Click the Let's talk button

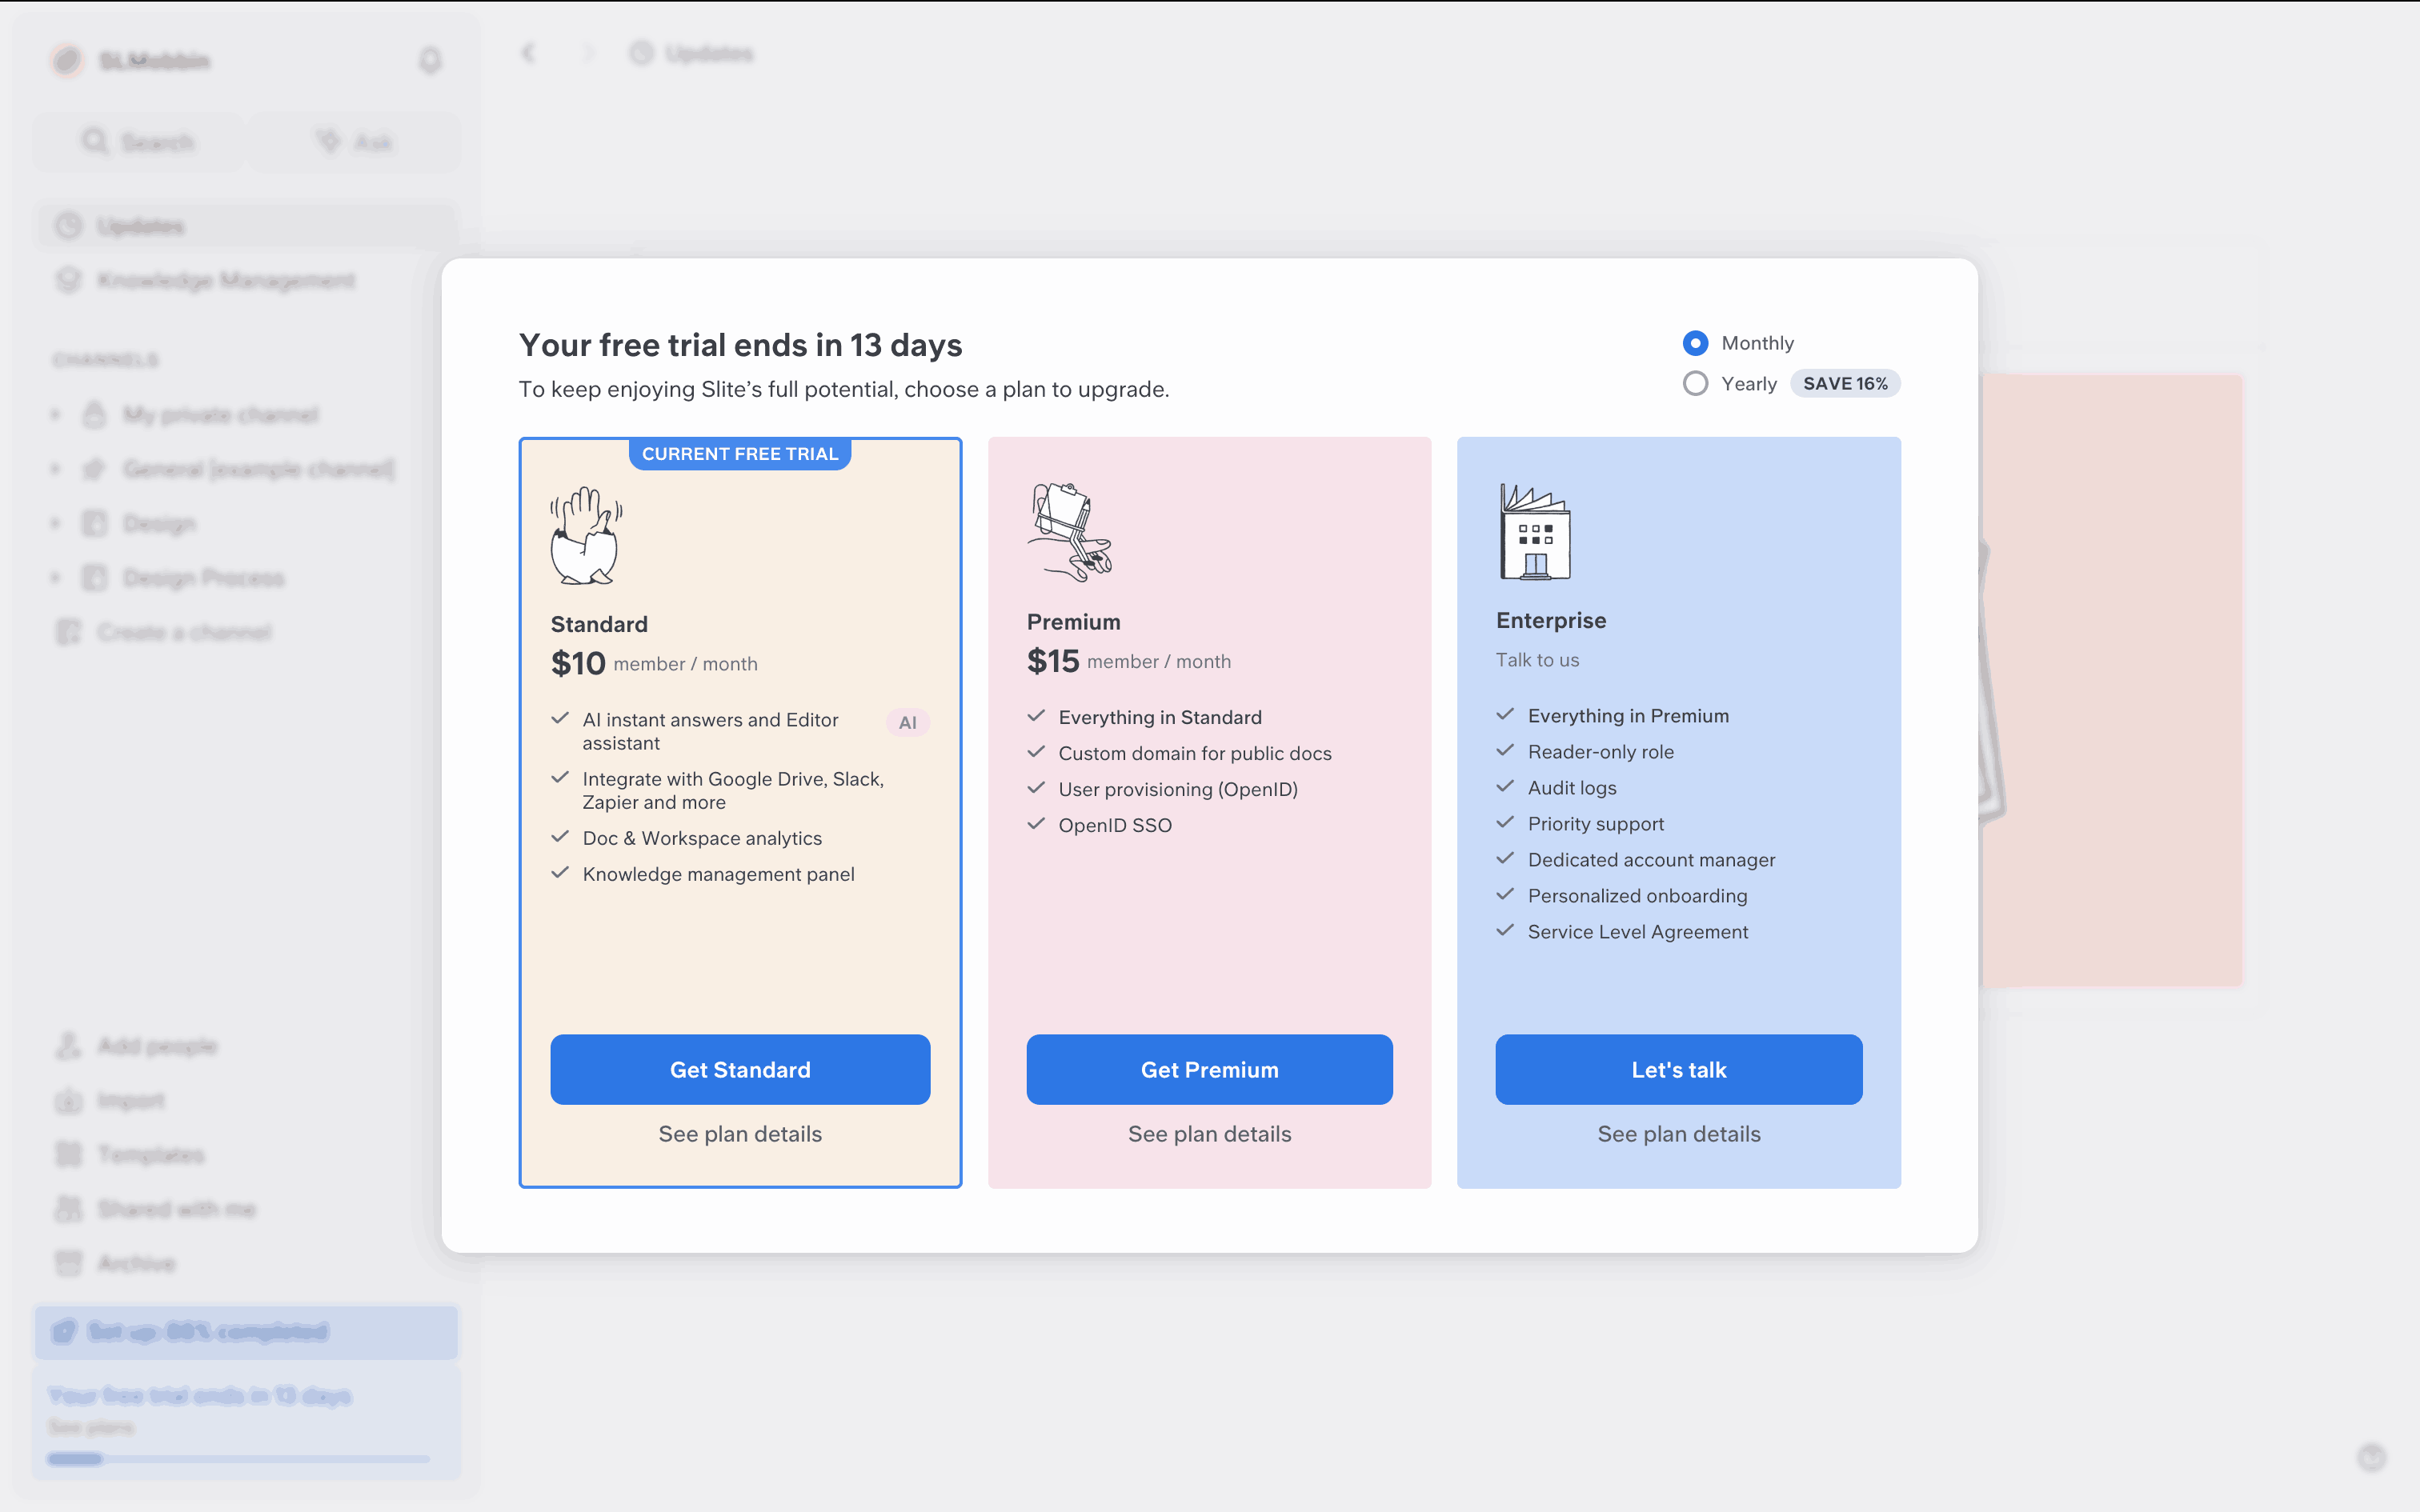click(1678, 1069)
